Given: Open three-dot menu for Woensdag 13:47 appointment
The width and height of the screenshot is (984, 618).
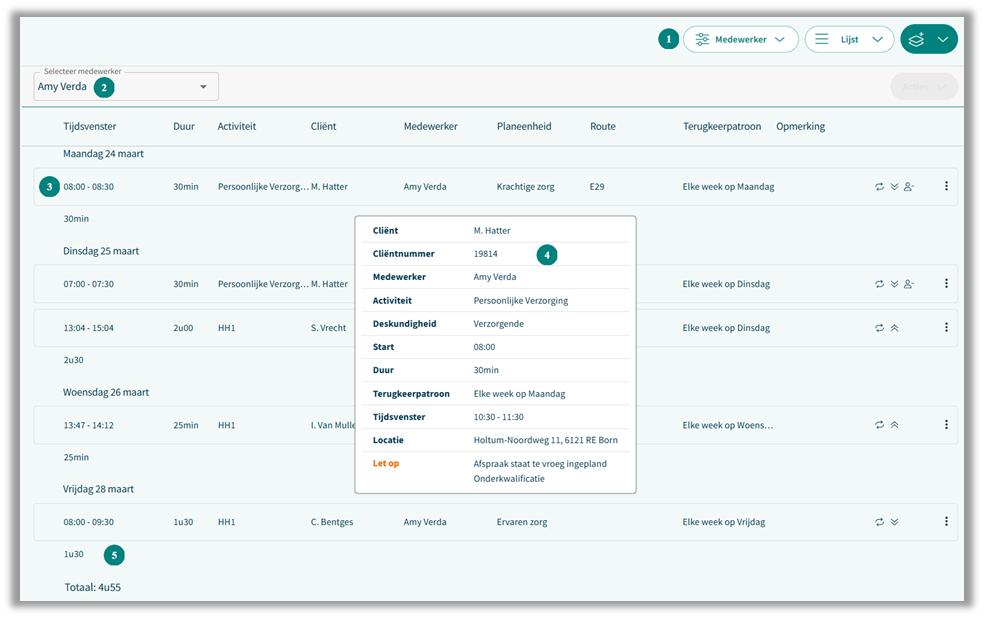Looking at the screenshot, I should (x=946, y=424).
